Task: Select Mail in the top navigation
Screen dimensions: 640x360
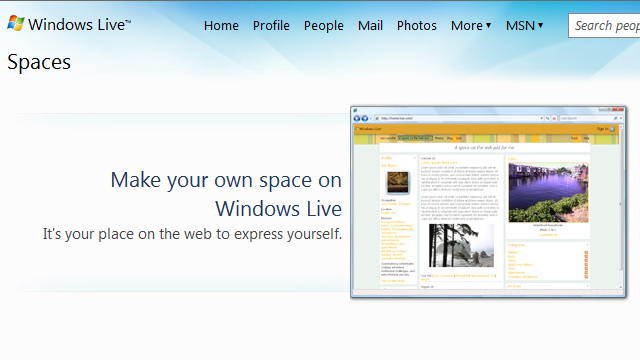Action: [x=370, y=26]
